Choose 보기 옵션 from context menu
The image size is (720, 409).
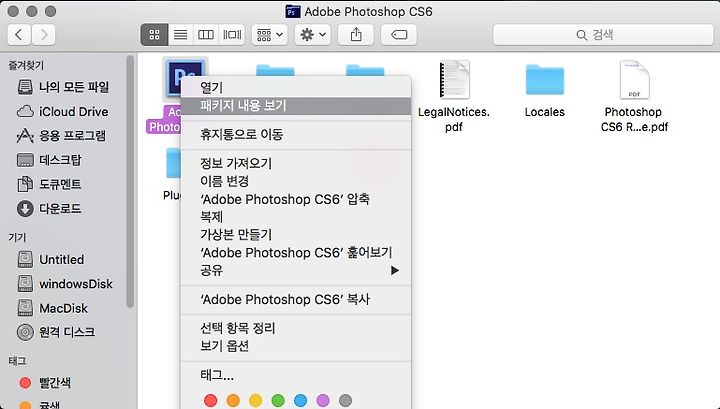[x=296, y=346]
